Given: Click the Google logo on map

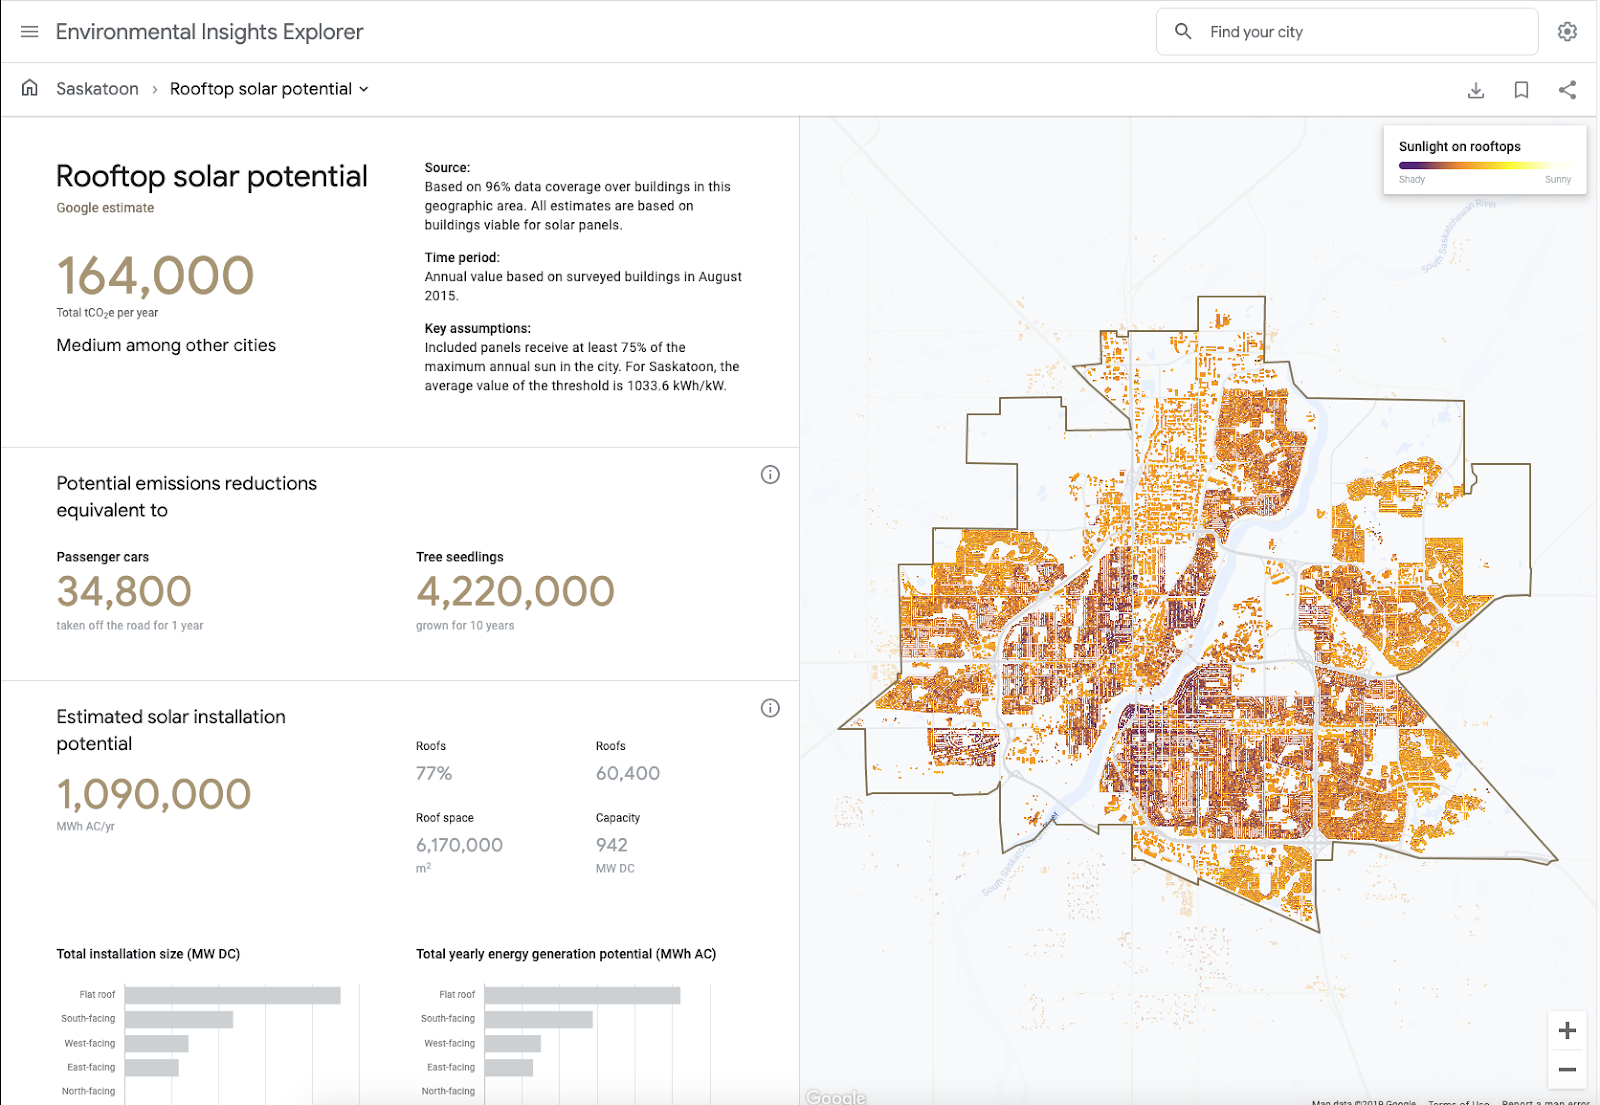Looking at the screenshot, I should [x=836, y=1097].
